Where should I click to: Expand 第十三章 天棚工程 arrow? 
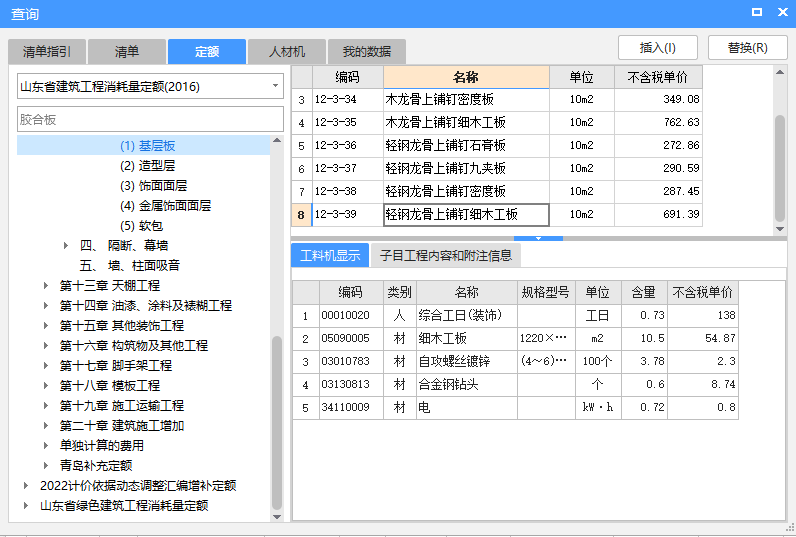point(46,286)
